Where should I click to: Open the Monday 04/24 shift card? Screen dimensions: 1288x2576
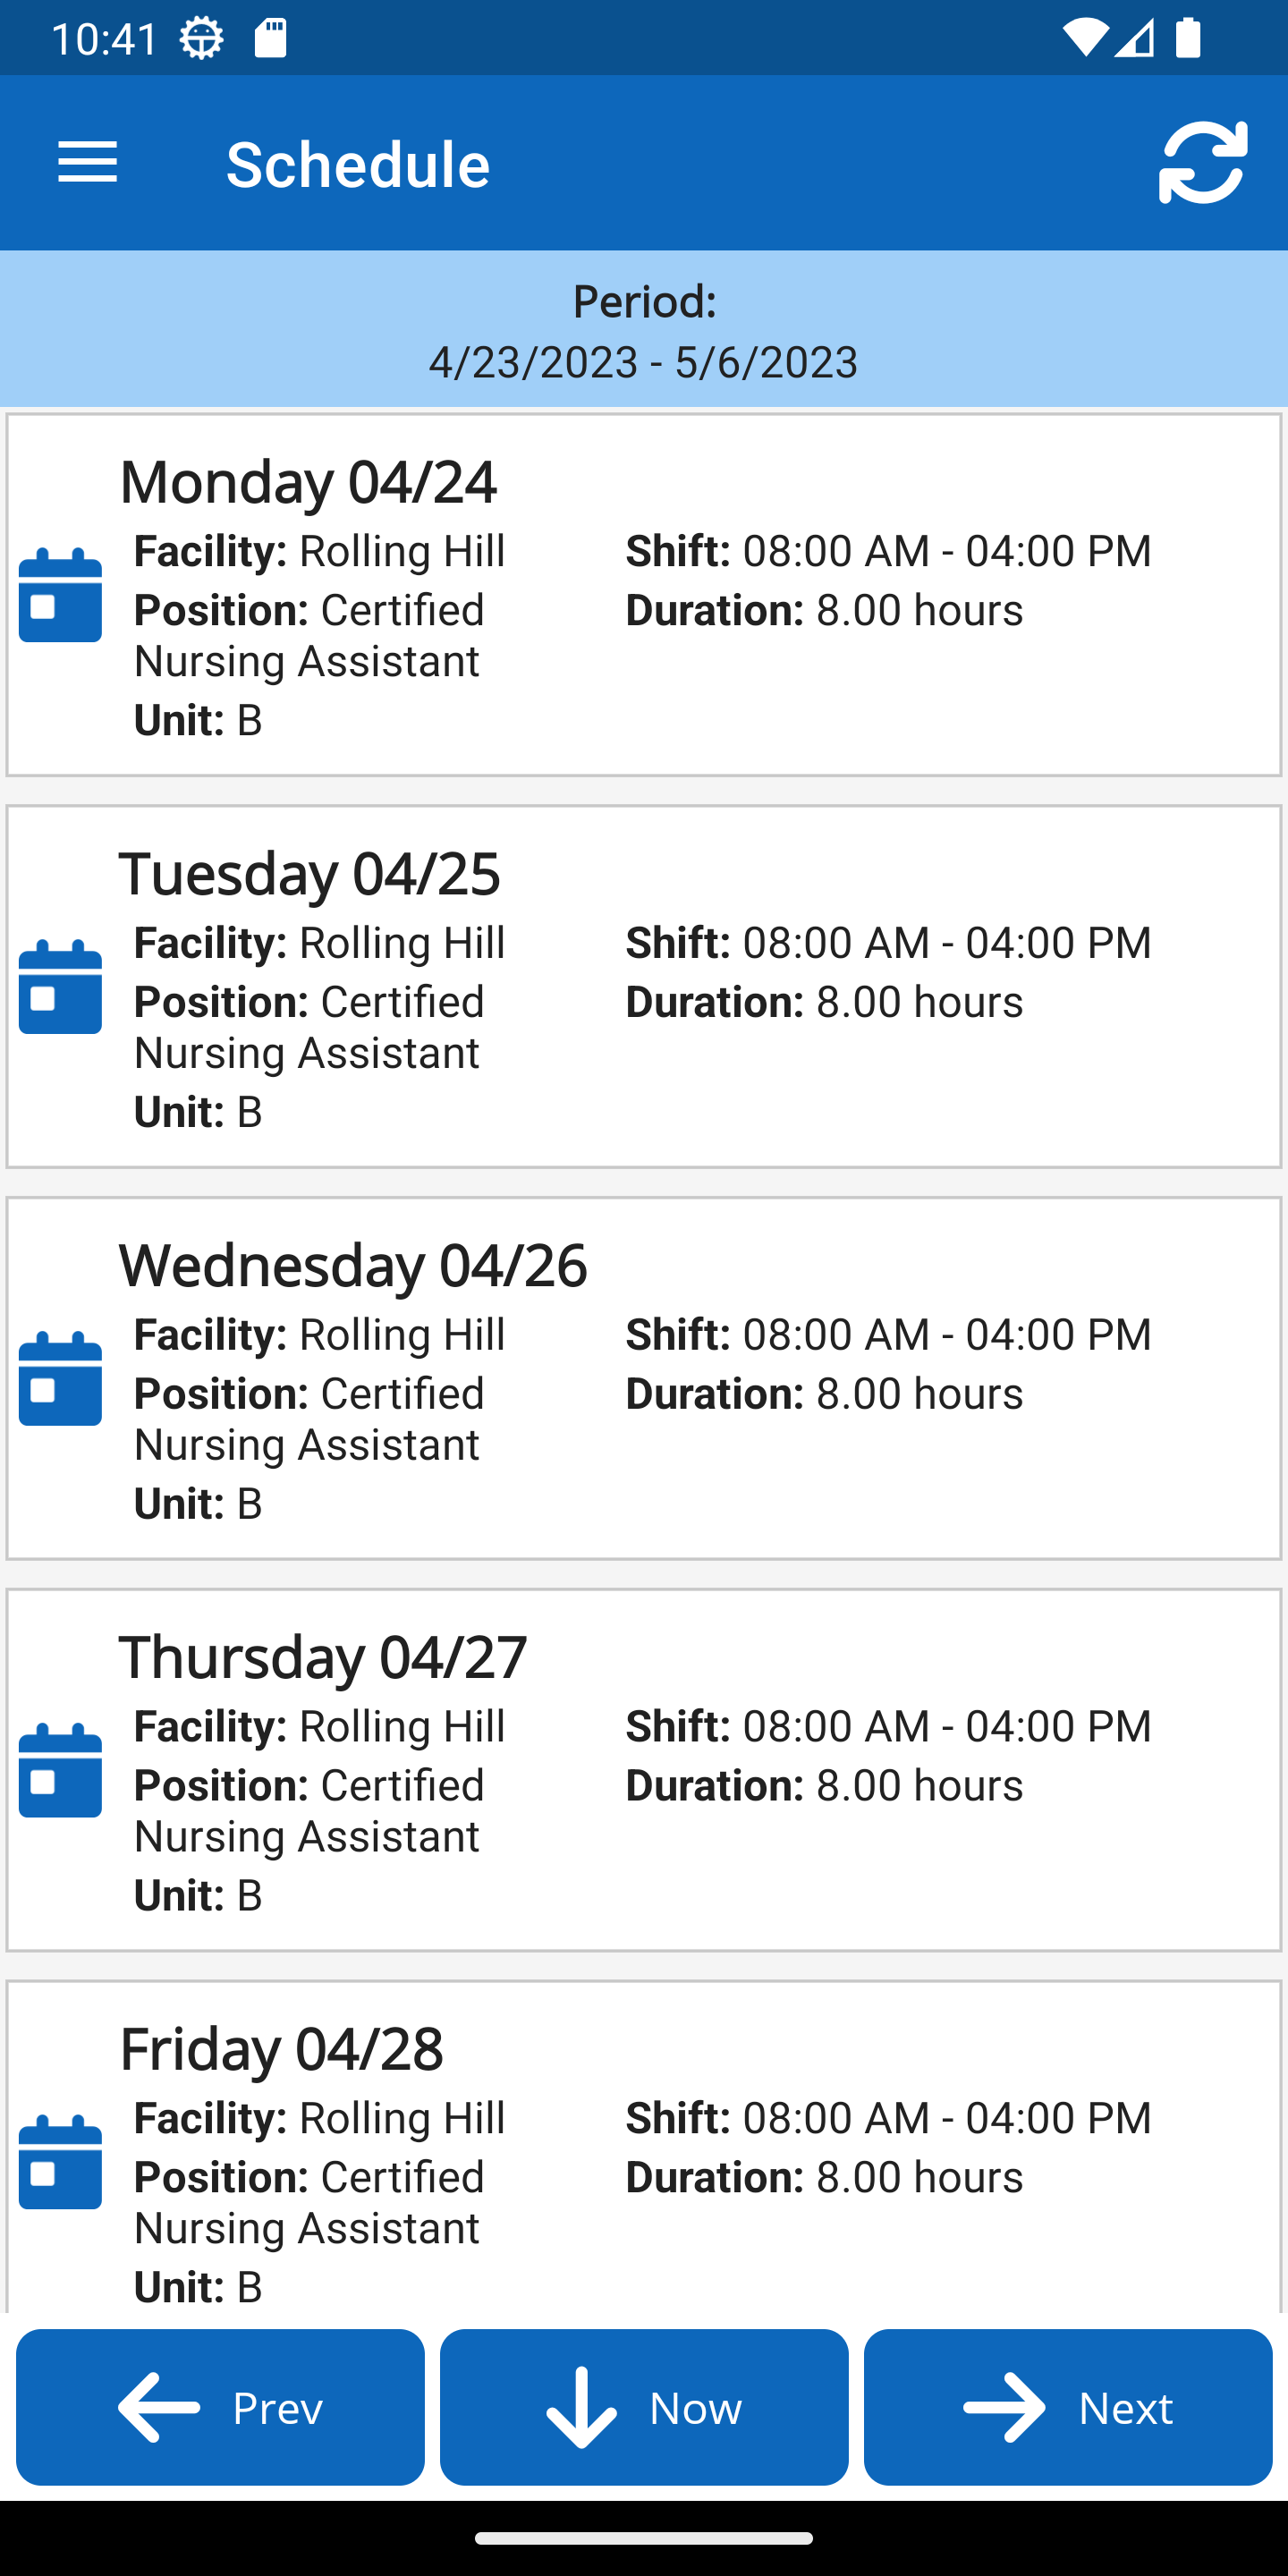pos(644,595)
